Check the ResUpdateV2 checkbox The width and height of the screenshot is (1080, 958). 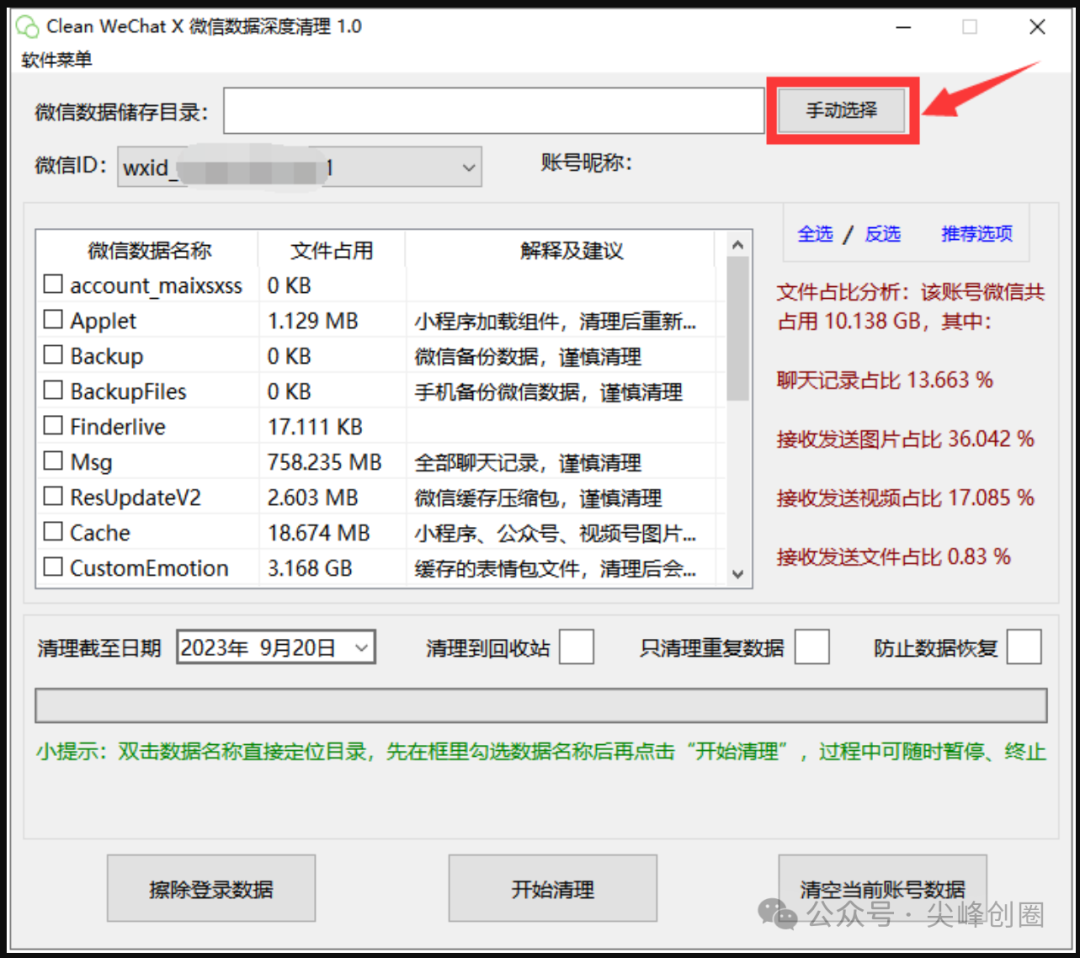(x=53, y=496)
